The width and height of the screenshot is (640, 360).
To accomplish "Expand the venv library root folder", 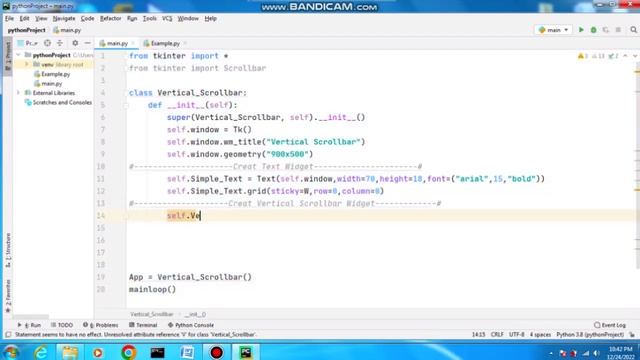I will (x=27, y=64).
